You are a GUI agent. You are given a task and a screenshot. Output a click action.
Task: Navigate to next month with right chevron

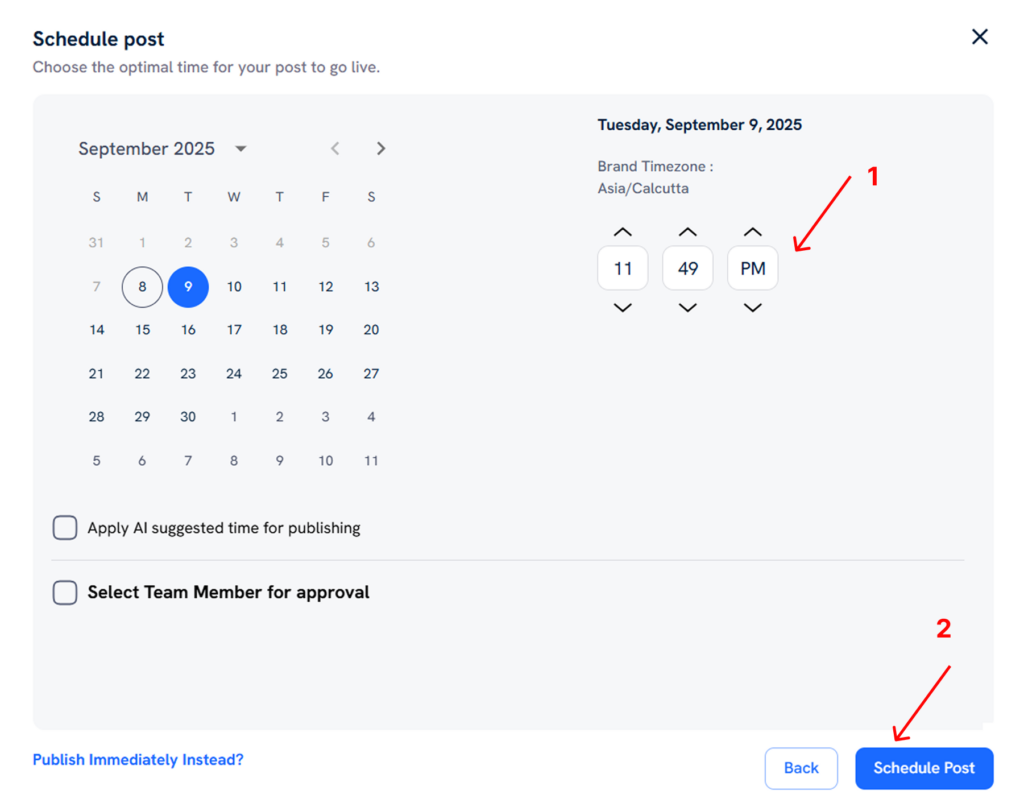(x=381, y=147)
